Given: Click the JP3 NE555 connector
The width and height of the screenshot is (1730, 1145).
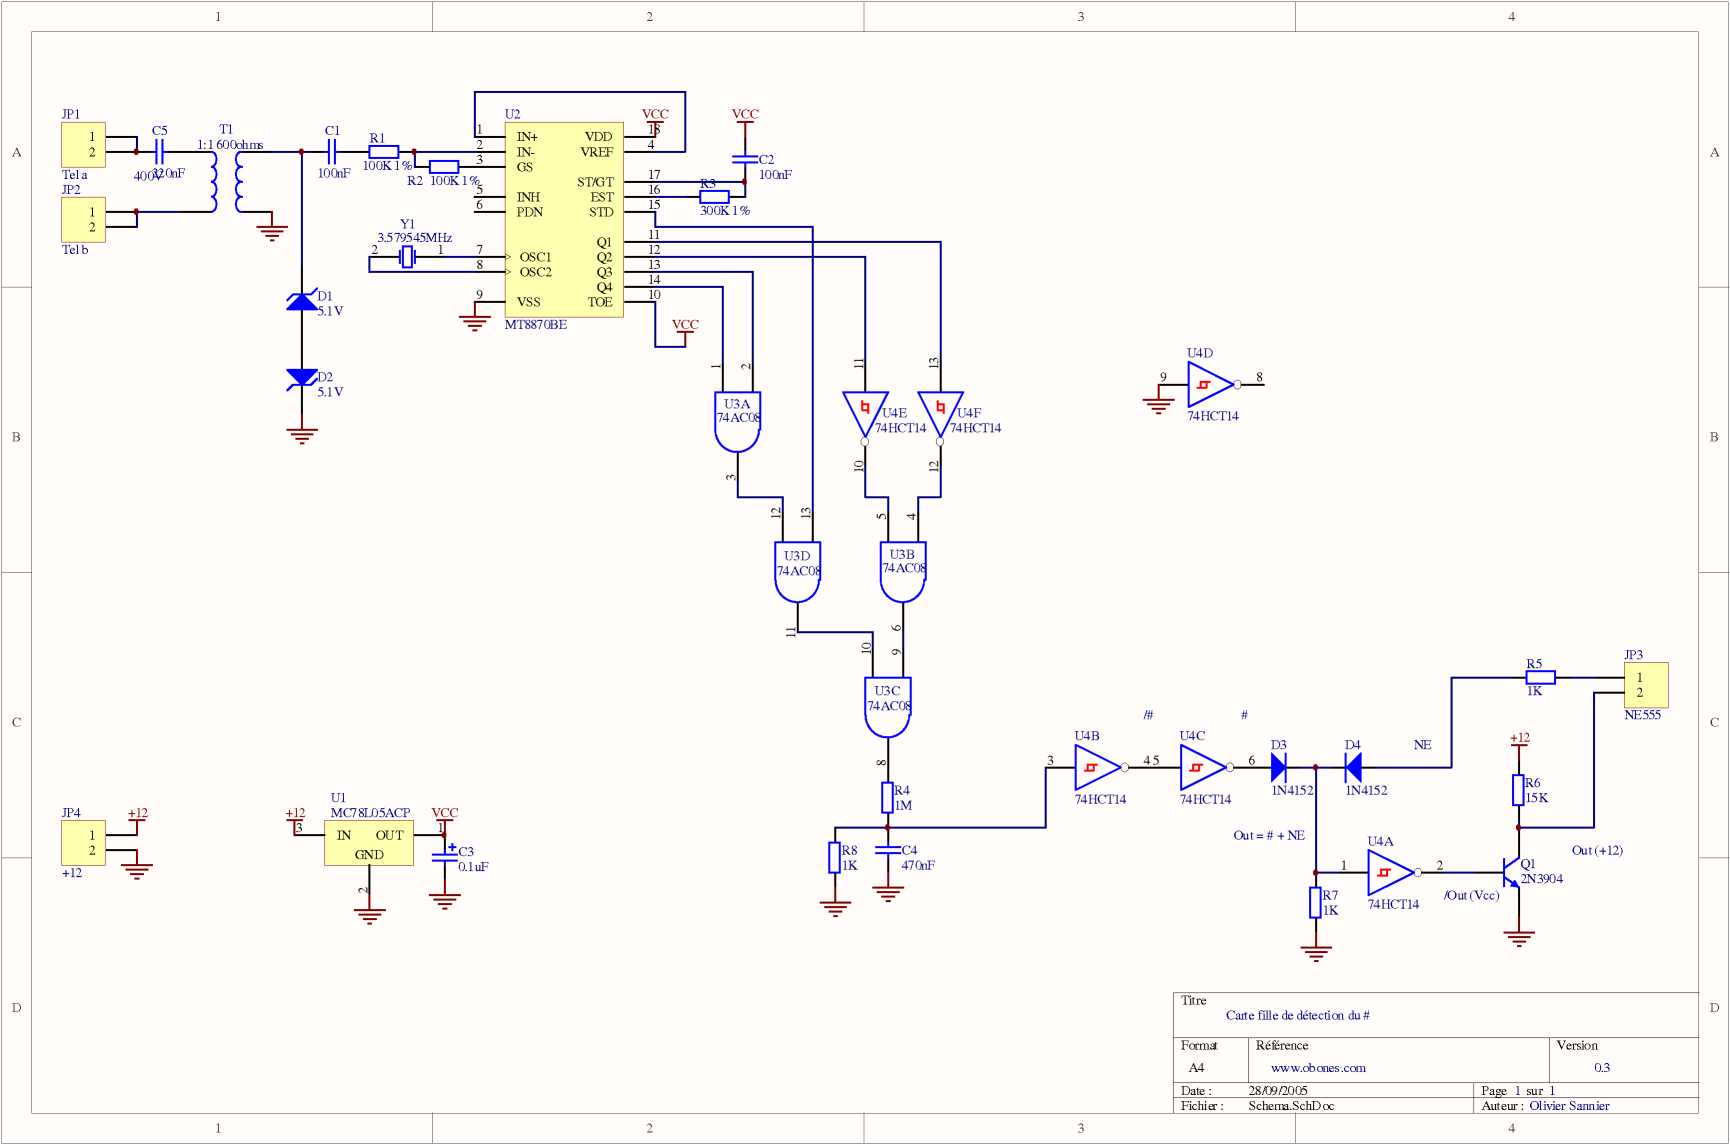Looking at the screenshot, I should [x=1645, y=685].
